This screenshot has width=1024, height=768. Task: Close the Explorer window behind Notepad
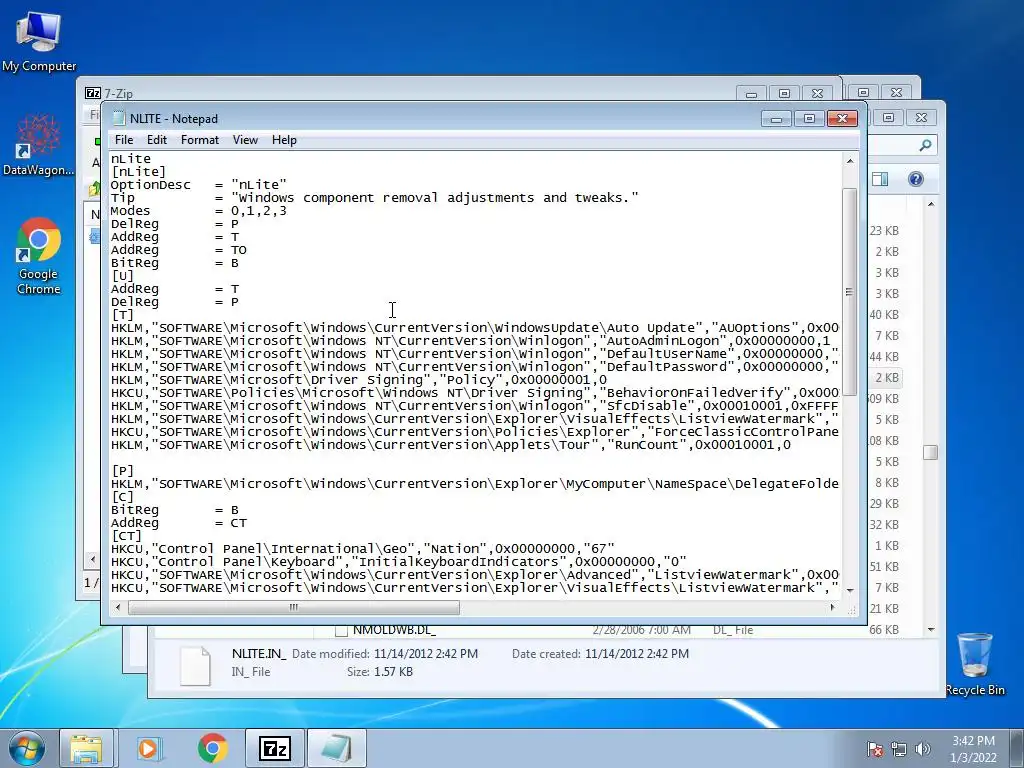coord(921,118)
